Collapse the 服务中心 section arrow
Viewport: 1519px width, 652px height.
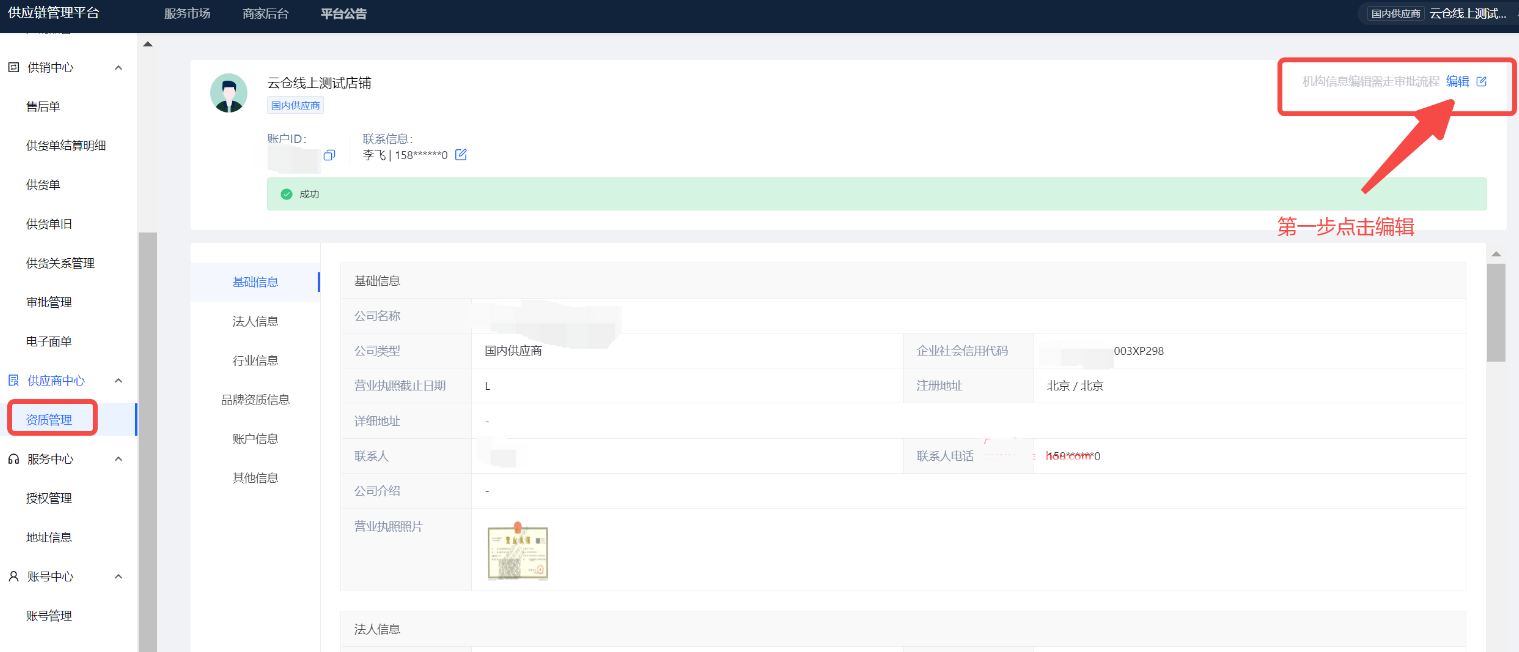coord(118,459)
